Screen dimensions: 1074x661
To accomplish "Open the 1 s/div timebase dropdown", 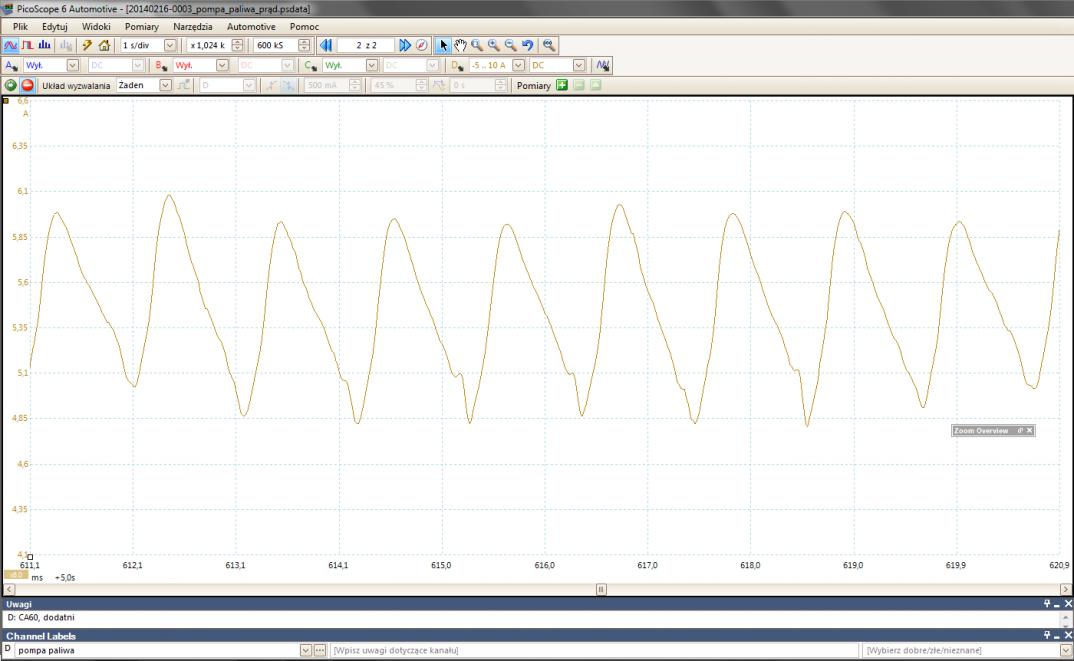I will (x=169, y=45).
